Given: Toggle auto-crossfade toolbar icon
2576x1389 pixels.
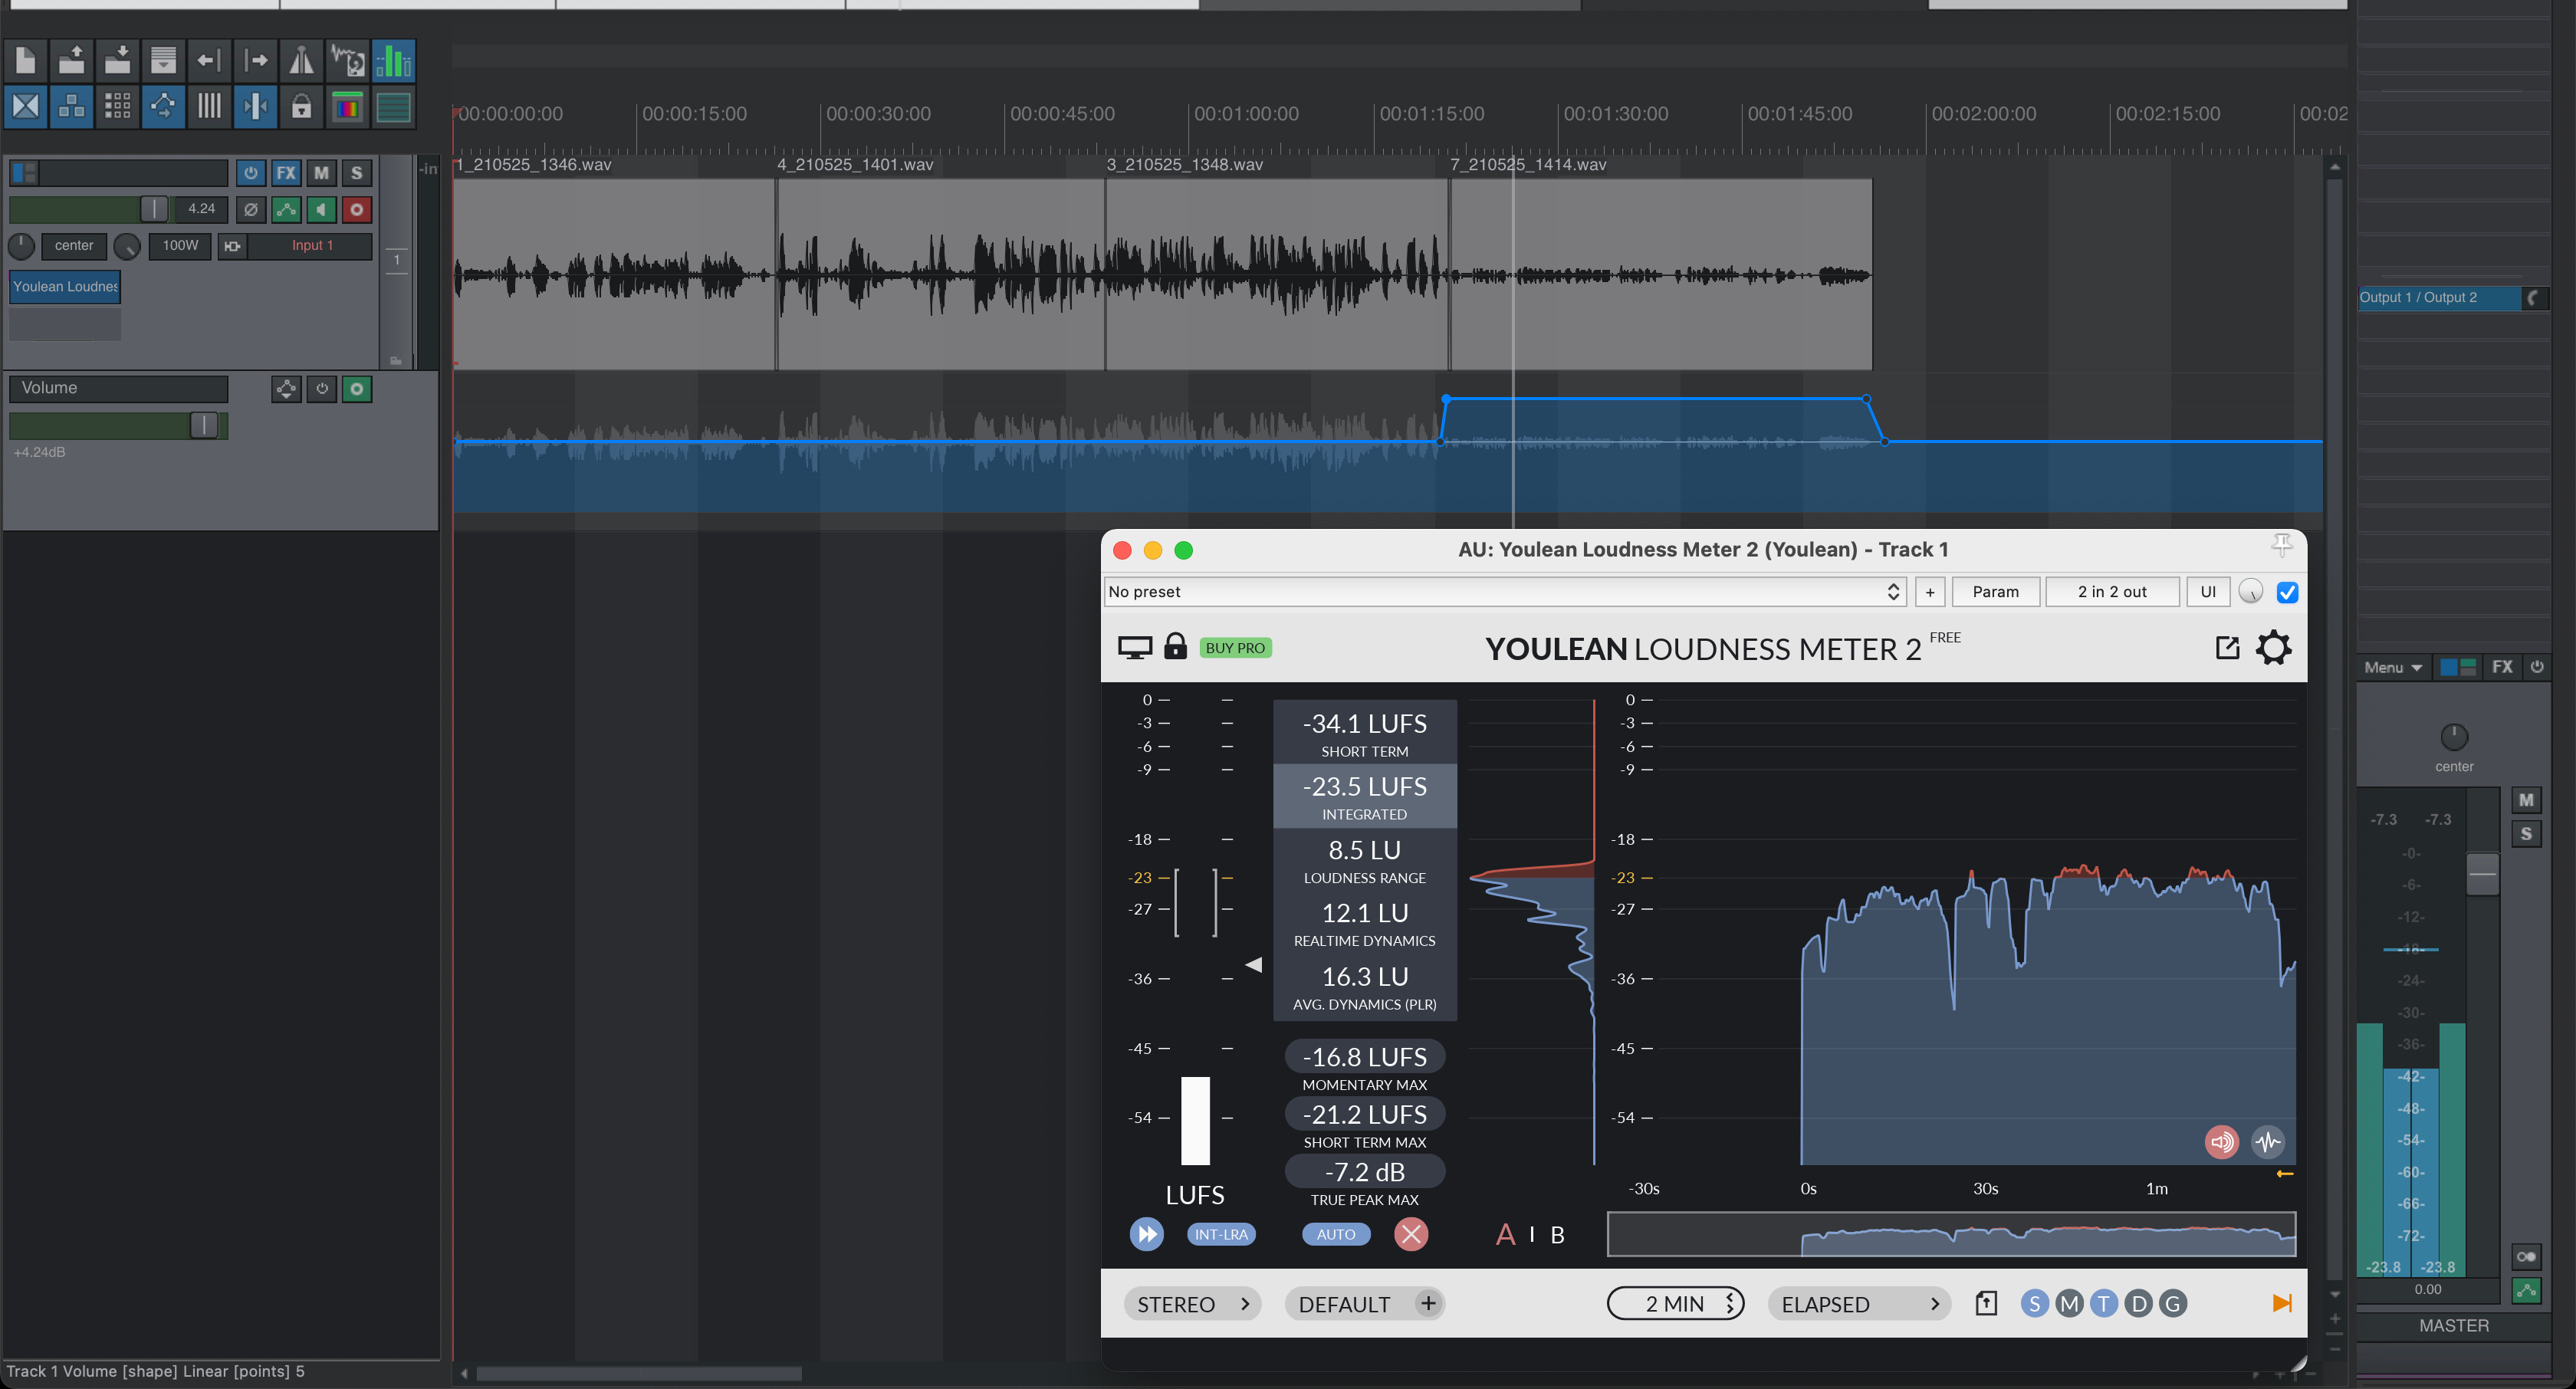Looking at the screenshot, I should 26,106.
